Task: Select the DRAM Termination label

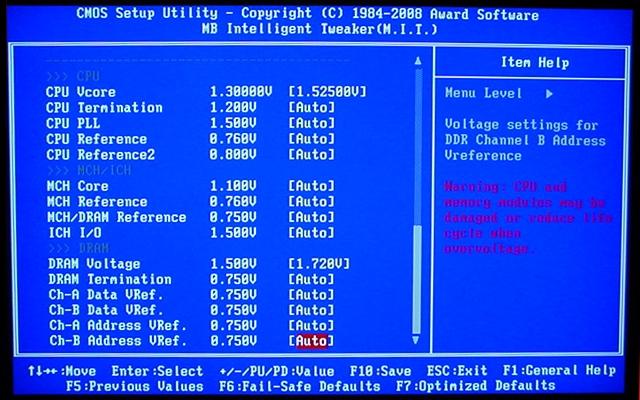Action: coord(110,279)
